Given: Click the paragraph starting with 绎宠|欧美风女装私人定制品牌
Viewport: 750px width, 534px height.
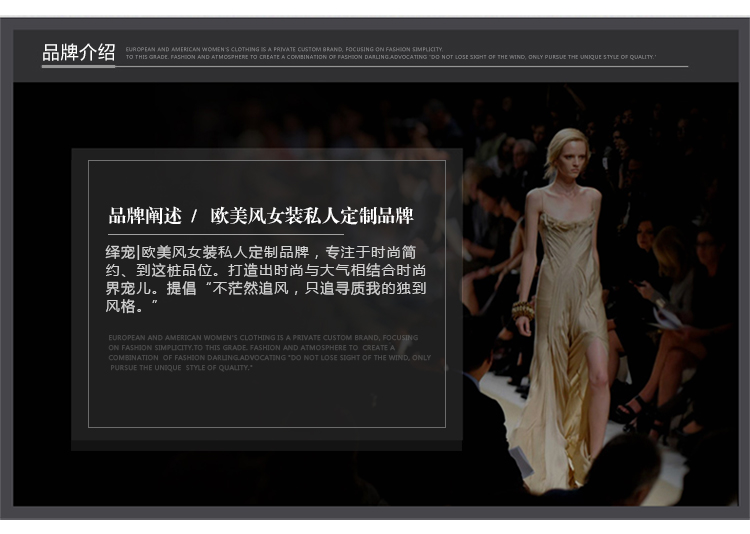Looking at the screenshot, I should coord(265,279).
